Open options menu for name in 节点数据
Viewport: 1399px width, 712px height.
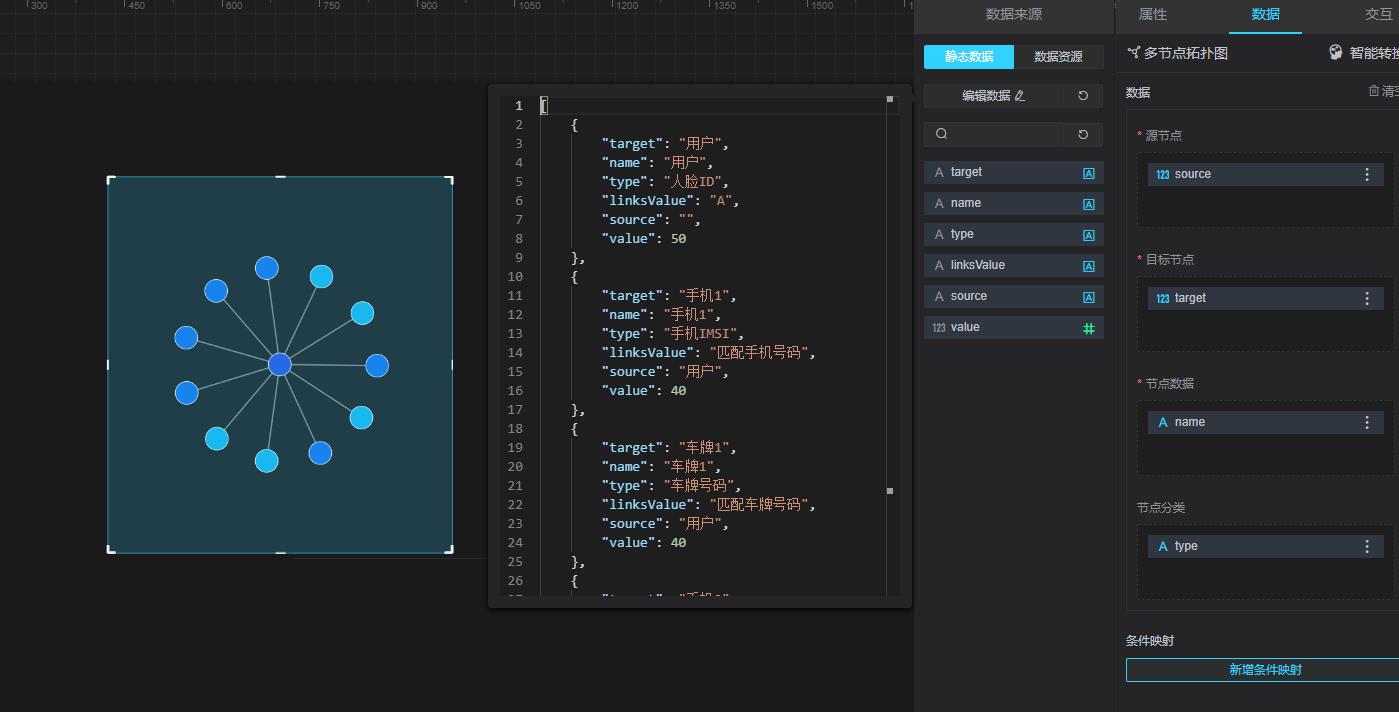pyautogui.click(x=1367, y=422)
